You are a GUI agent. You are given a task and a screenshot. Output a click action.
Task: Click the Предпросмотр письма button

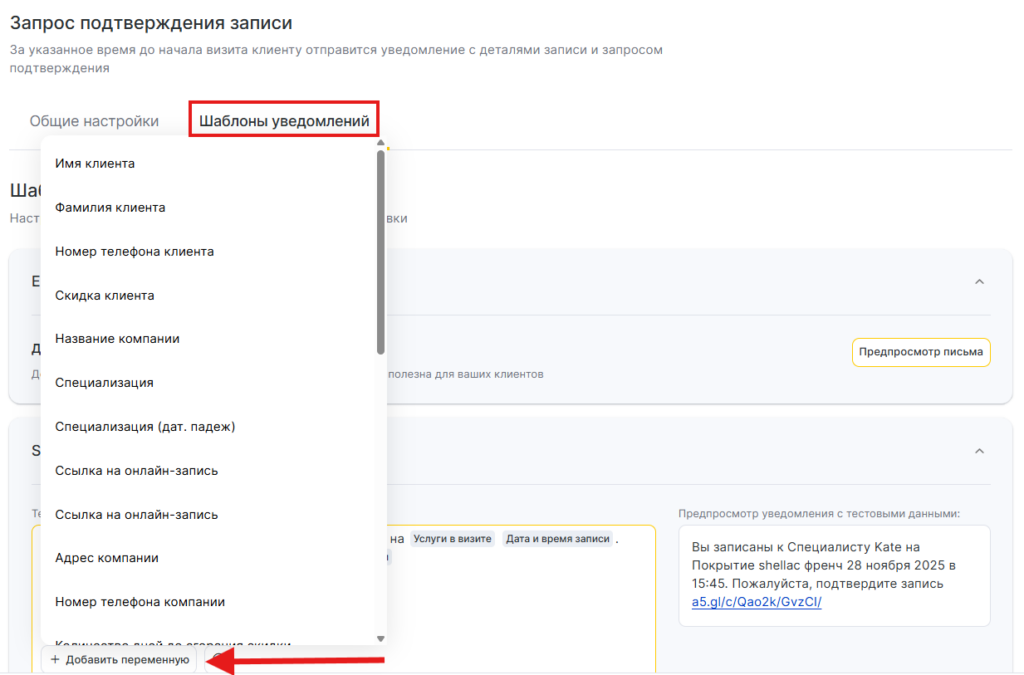(x=921, y=352)
